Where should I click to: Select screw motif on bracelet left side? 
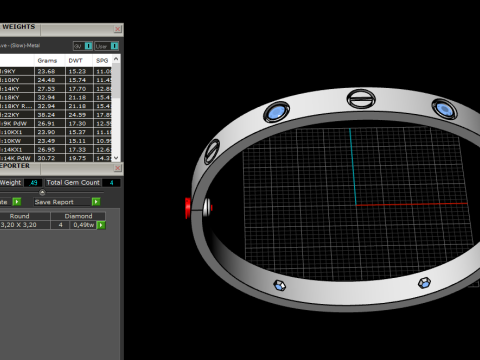pos(212,152)
